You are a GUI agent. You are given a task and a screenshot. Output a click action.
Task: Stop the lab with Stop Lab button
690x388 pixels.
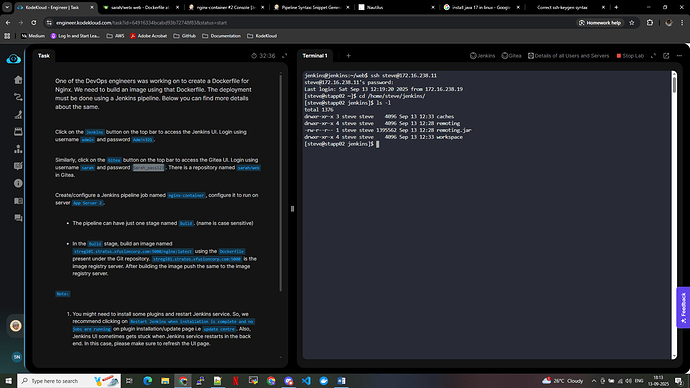[630, 56]
